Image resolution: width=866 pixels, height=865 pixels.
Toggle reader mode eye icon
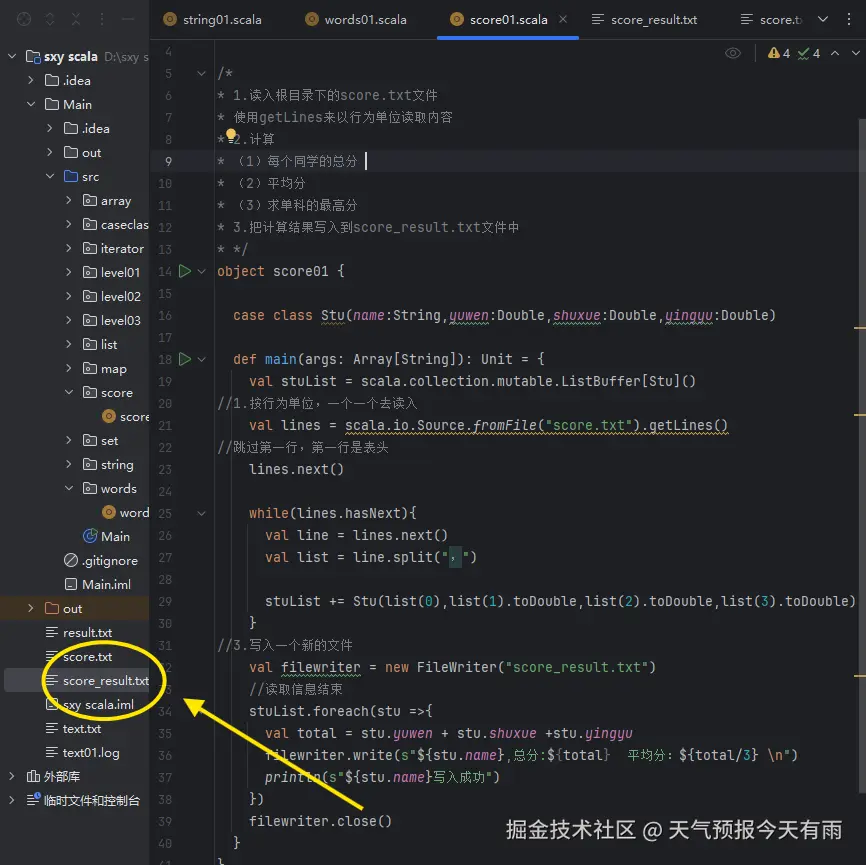(x=733, y=53)
